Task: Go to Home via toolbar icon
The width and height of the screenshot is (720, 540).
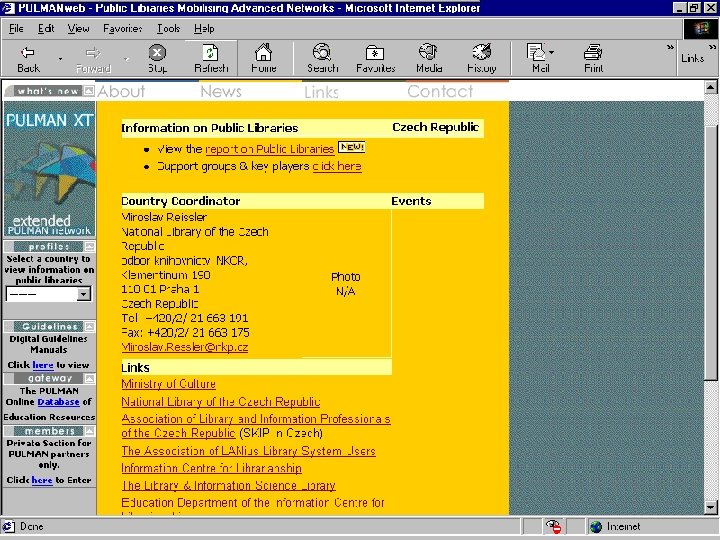Action: pyautogui.click(x=264, y=59)
